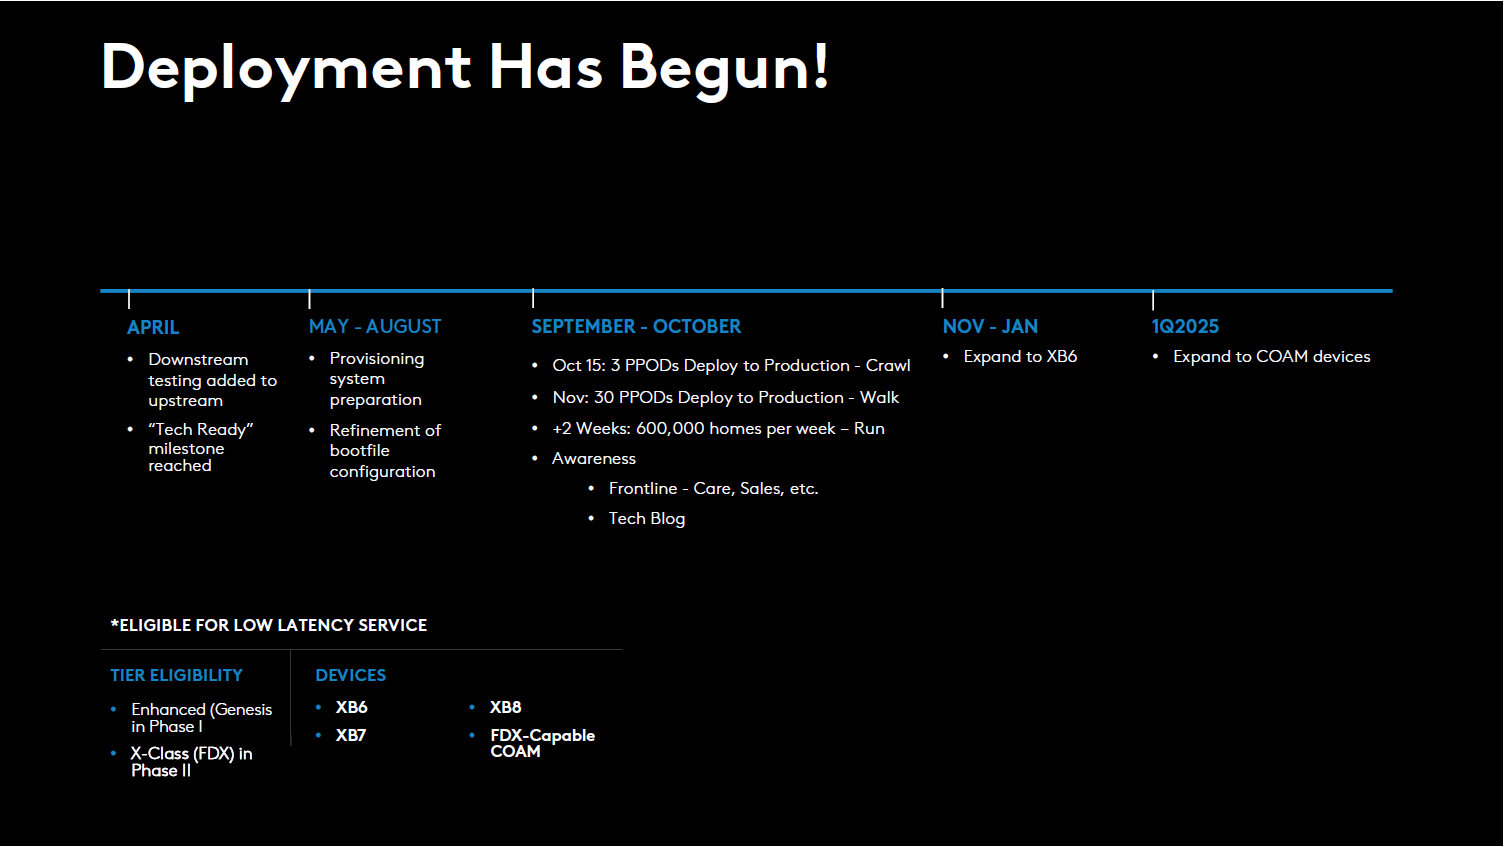Click 'Refinement of bootfile configuration' bullet
Viewport: 1504px width, 847px height.
(385, 451)
